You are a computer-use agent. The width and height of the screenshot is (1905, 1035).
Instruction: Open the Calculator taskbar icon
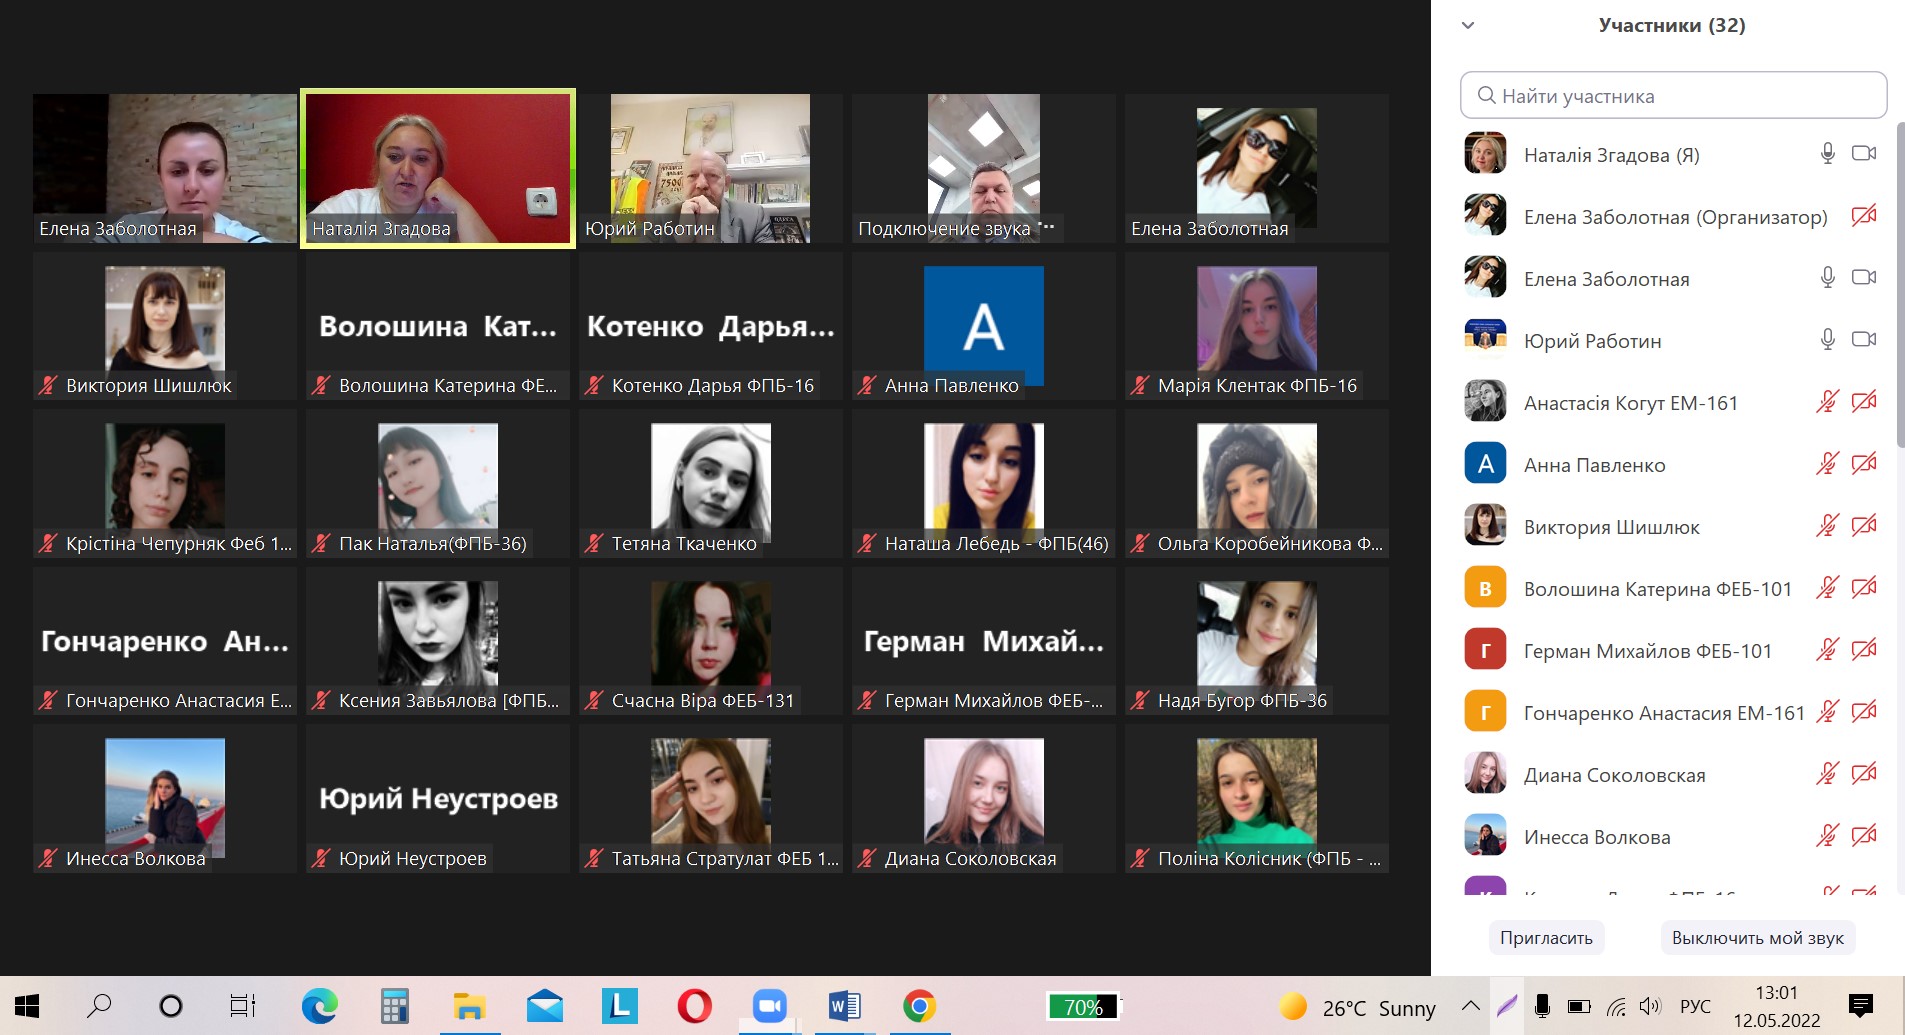coord(394,1006)
